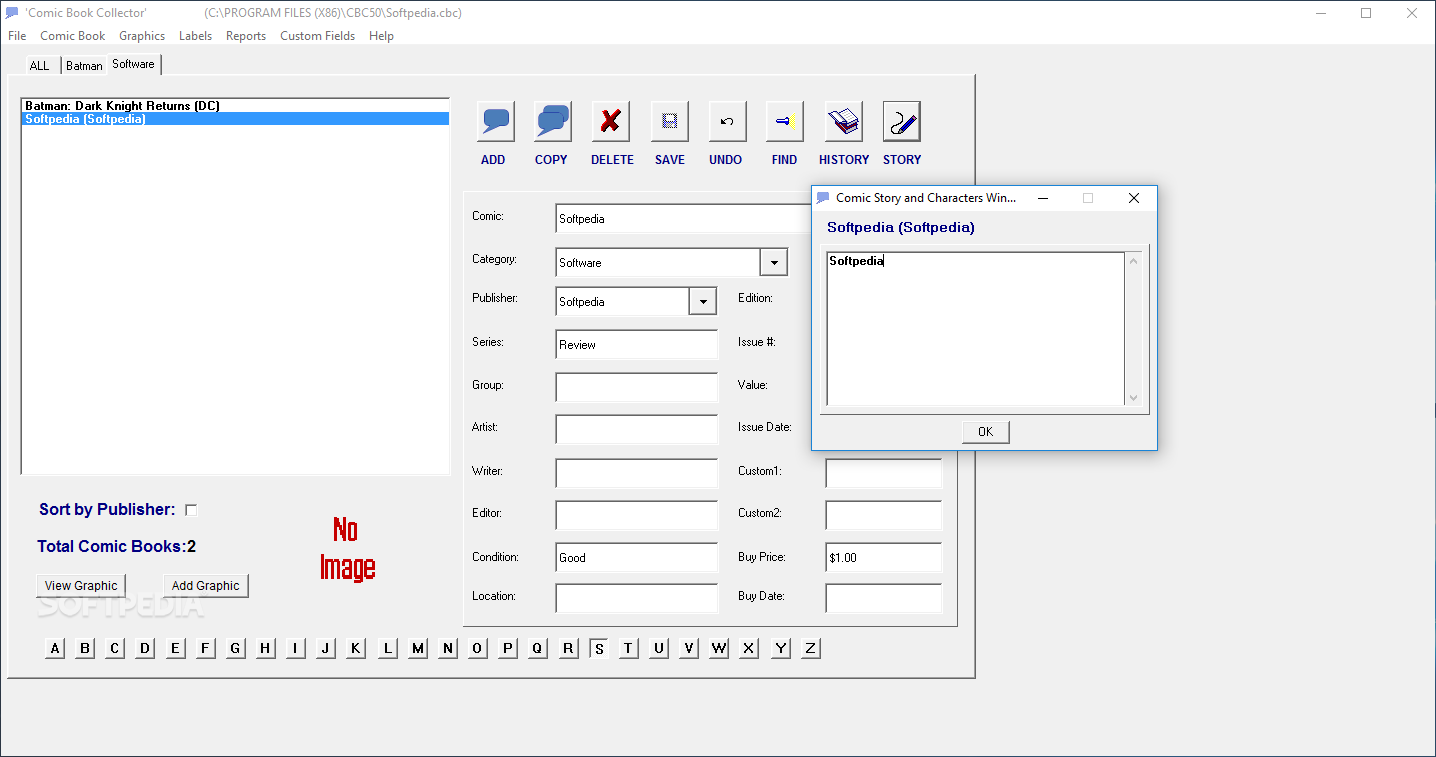Viewport: 1436px width, 757px height.
Task: Filter by letter K button
Action: coord(356,649)
